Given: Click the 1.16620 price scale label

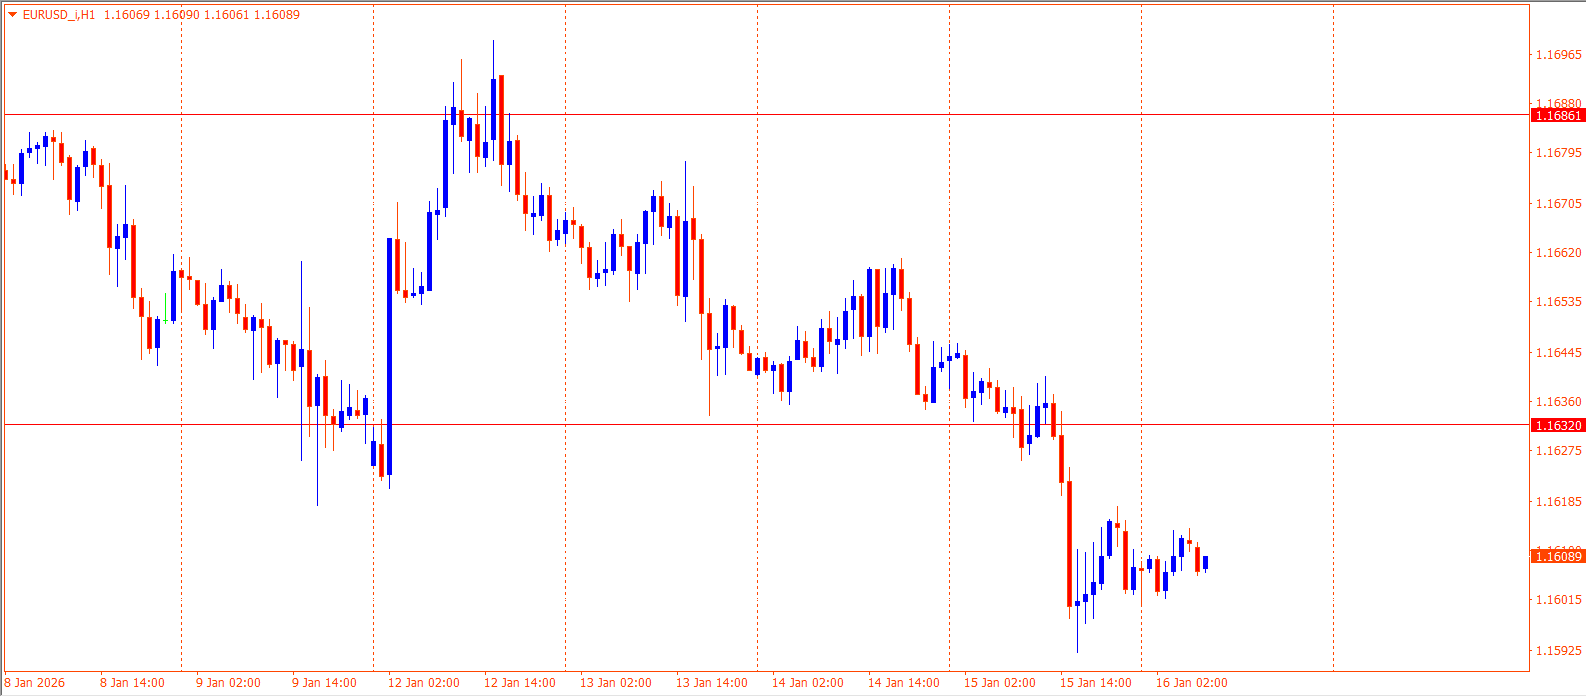Looking at the screenshot, I should coord(1559,253).
